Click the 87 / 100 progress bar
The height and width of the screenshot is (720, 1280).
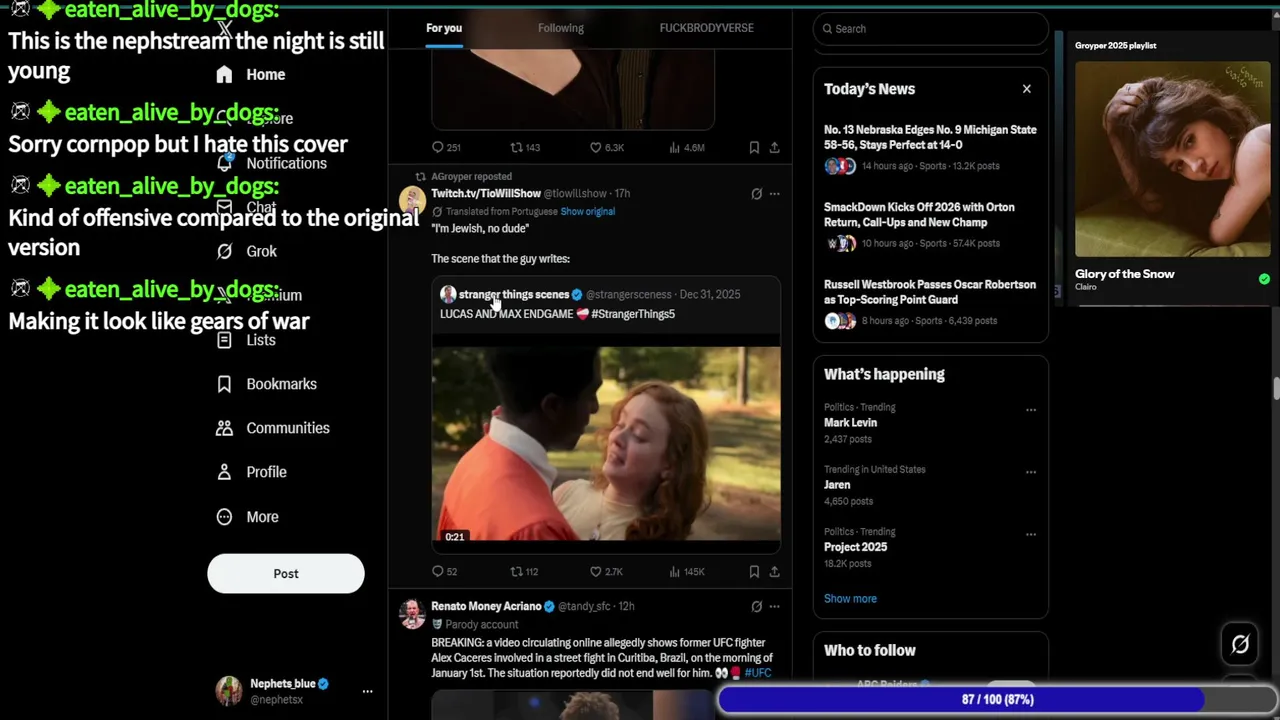996,700
